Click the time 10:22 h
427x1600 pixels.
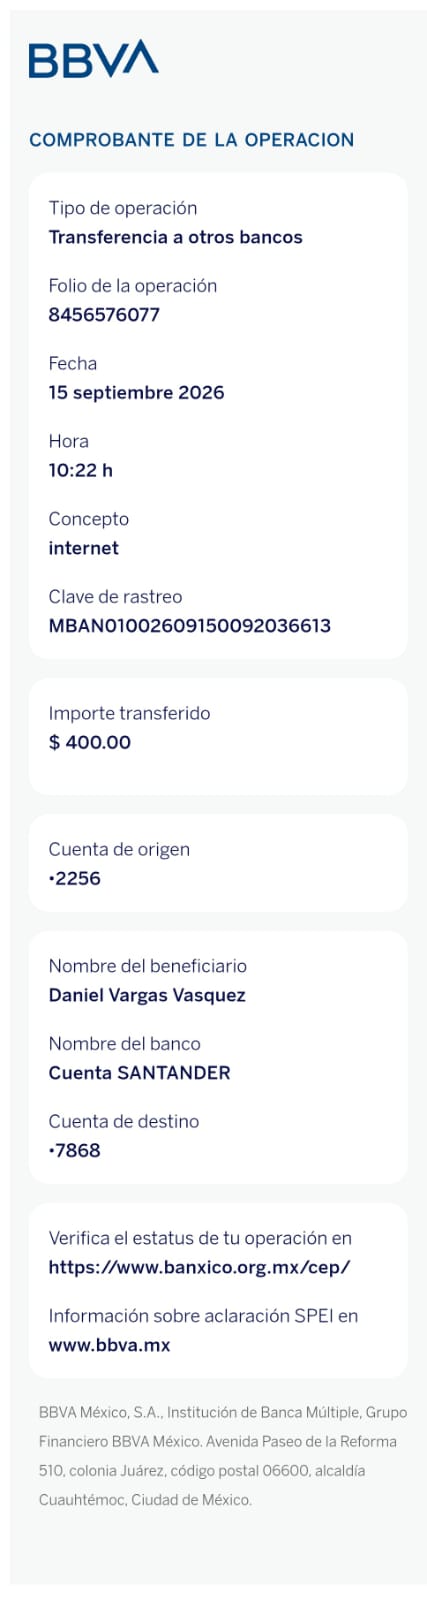click(x=80, y=470)
